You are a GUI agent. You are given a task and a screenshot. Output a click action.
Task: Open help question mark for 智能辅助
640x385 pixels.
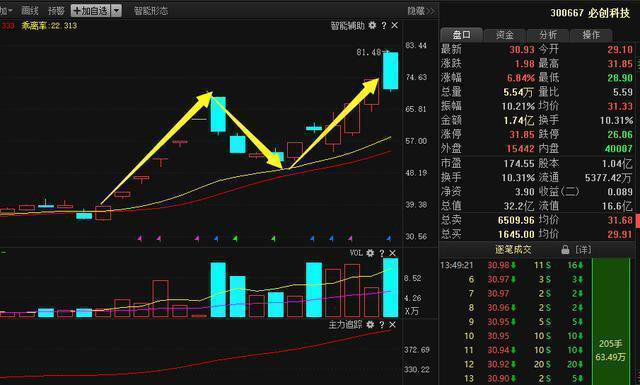pos(384,25)
